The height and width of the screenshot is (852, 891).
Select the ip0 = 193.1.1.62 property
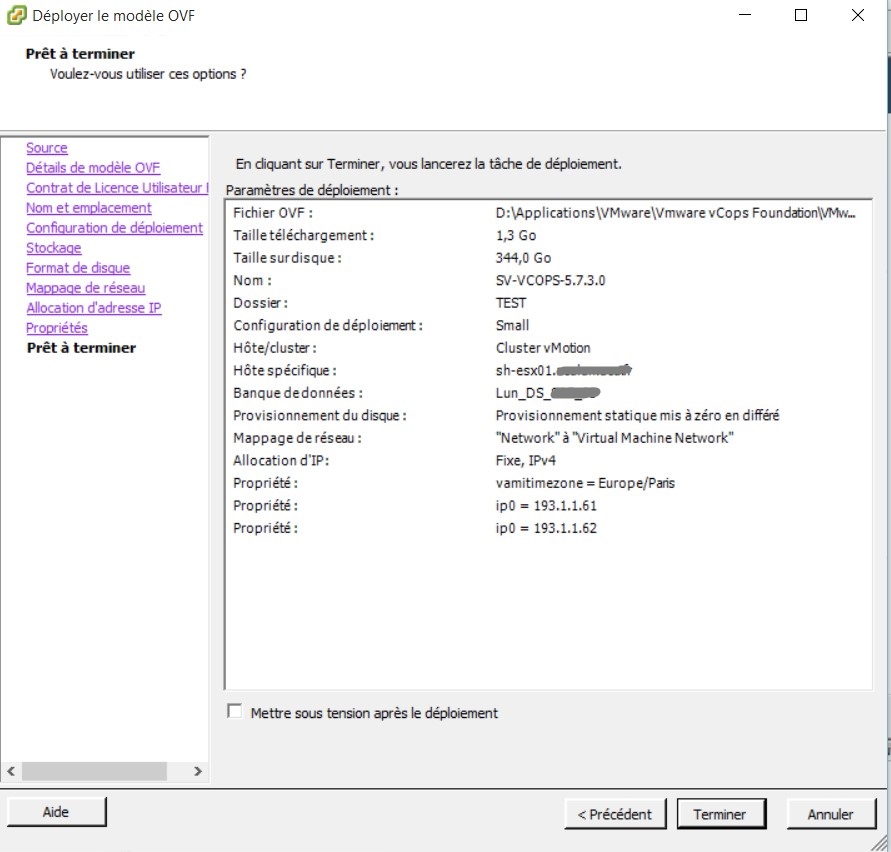click(x=546, y=528)
